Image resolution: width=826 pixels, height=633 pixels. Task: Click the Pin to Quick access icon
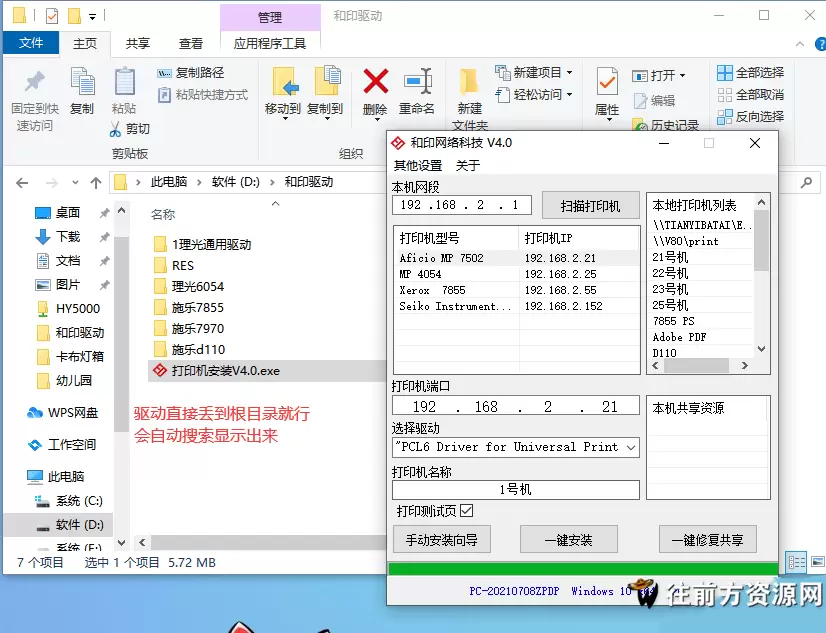[x=35, y=82]
